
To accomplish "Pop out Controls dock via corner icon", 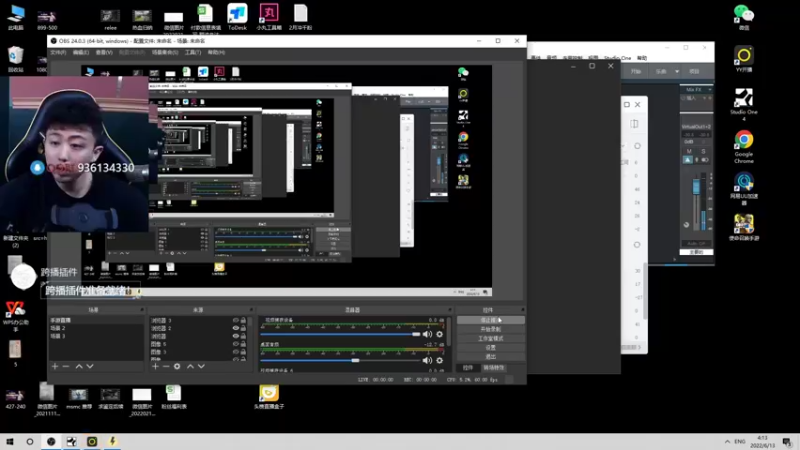I will coord(522,310).
